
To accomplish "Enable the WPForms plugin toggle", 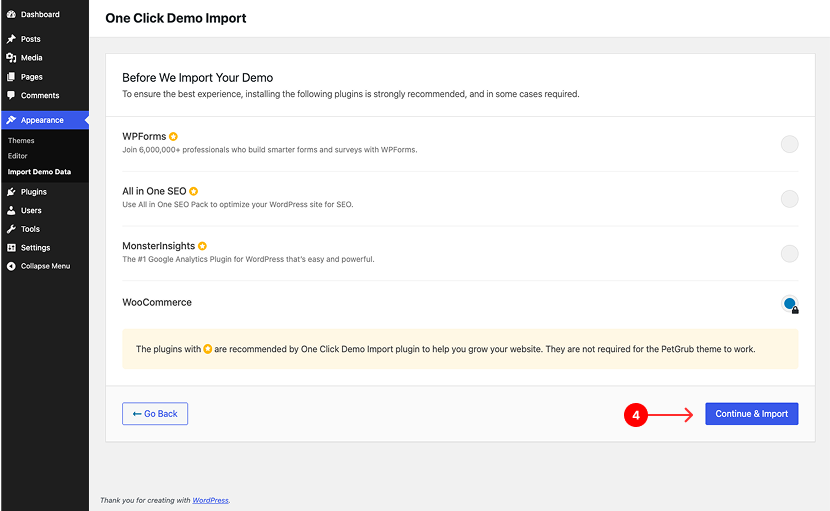I will pyautogui.click(x=789, y=144).
